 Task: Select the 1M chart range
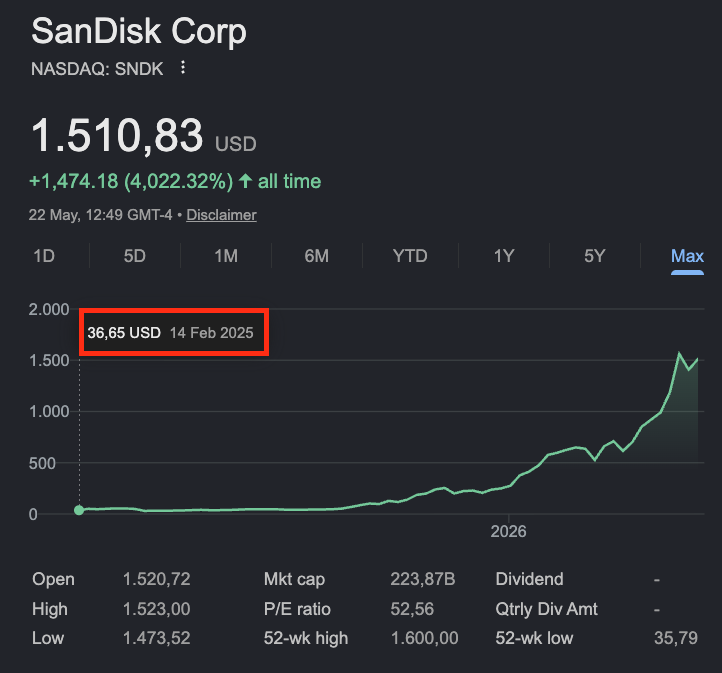click(226, 256)
